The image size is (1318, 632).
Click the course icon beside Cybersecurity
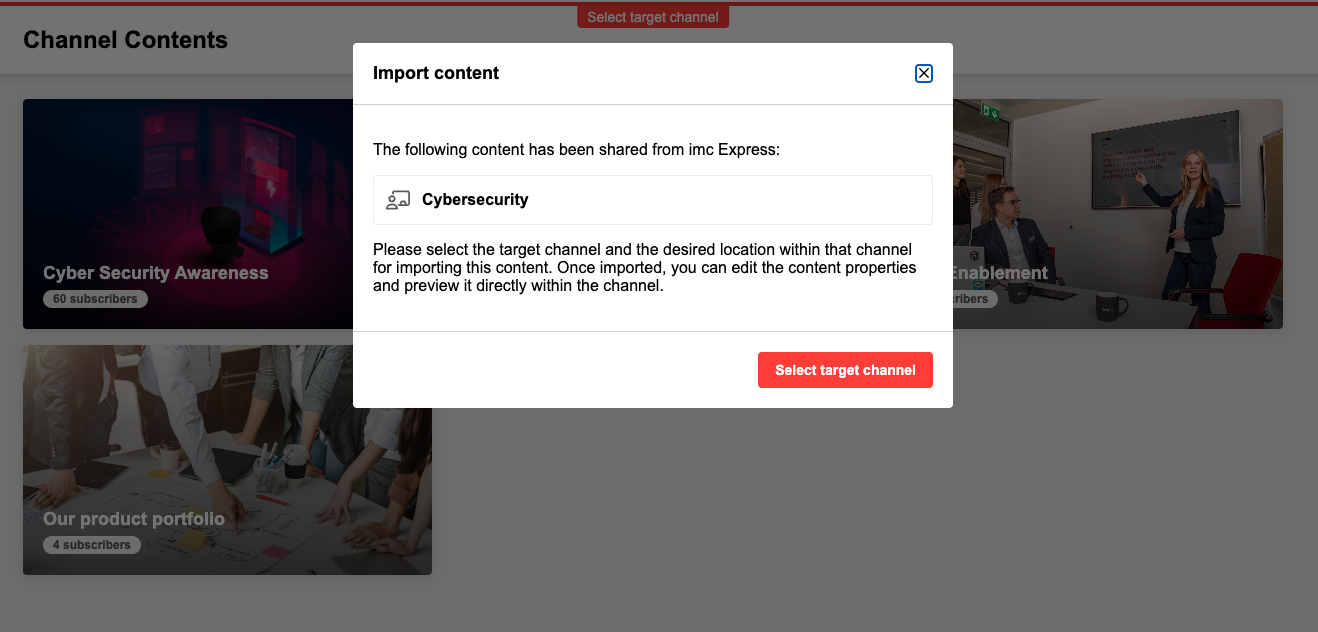(398, 200)
